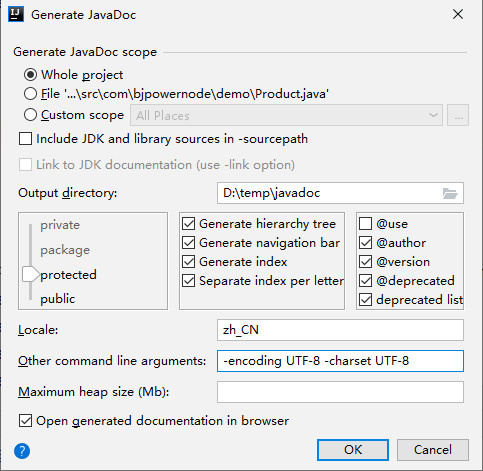Set visibility slider to public level

click(57, 299)
